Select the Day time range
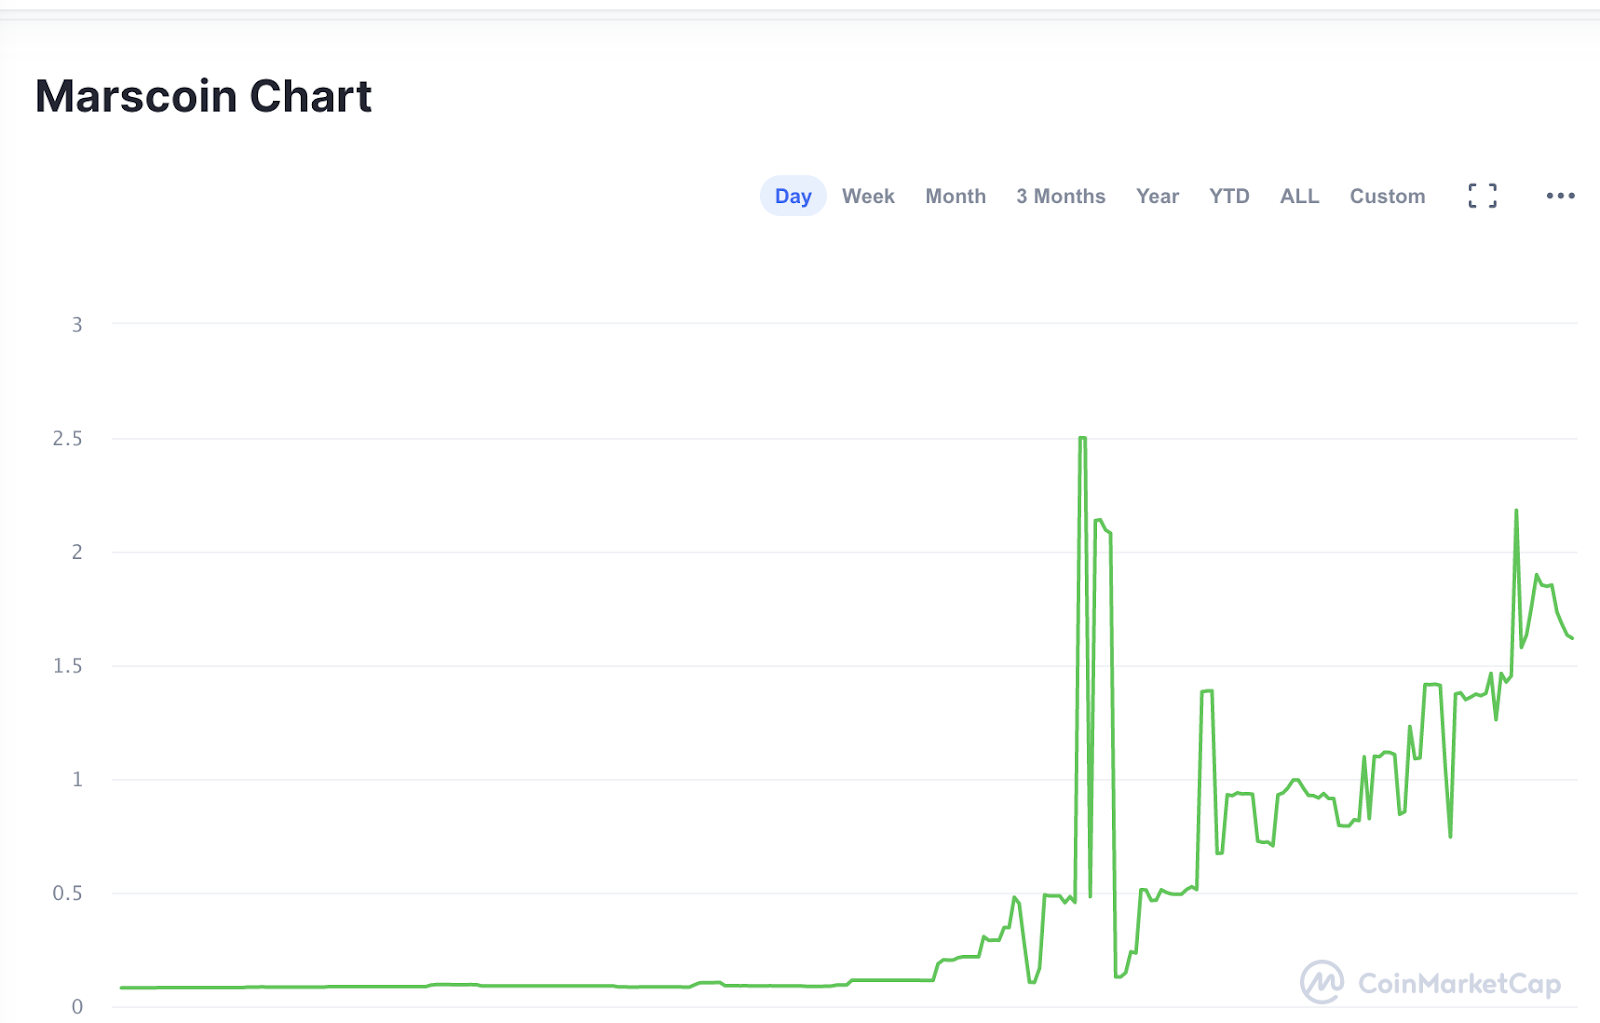 coord(792,196)
